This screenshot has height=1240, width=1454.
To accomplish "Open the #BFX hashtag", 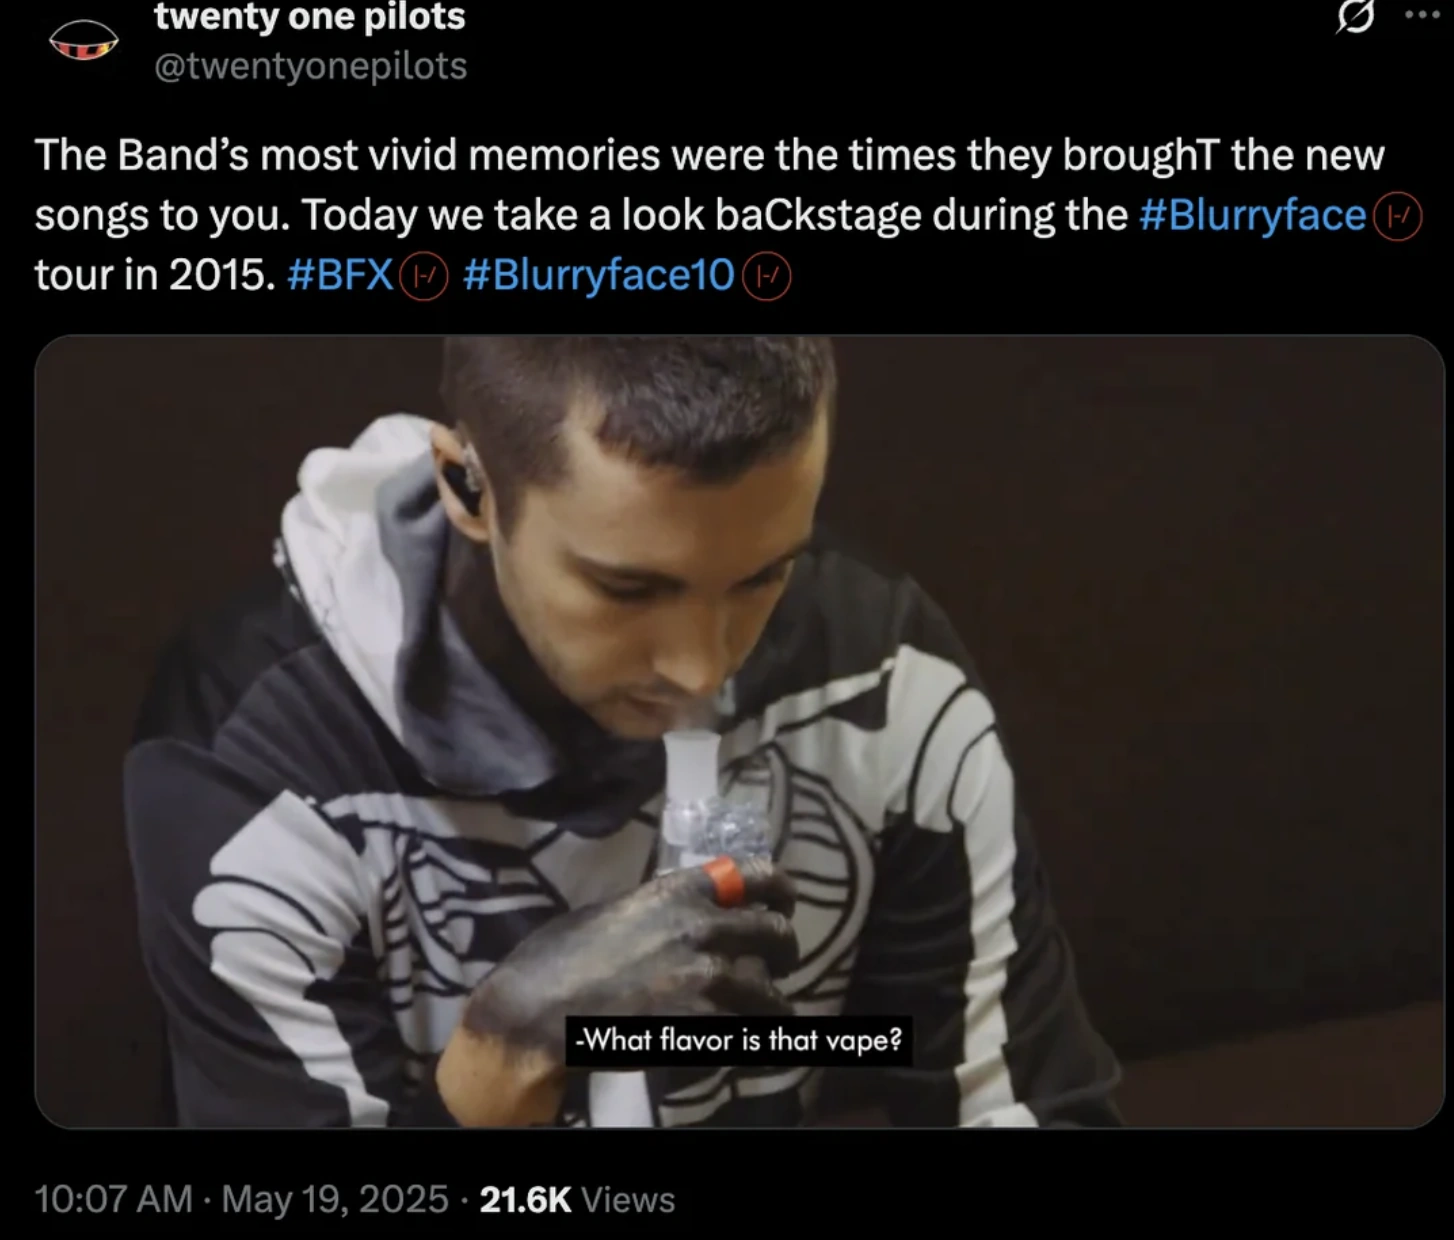I will click(340, 274).
